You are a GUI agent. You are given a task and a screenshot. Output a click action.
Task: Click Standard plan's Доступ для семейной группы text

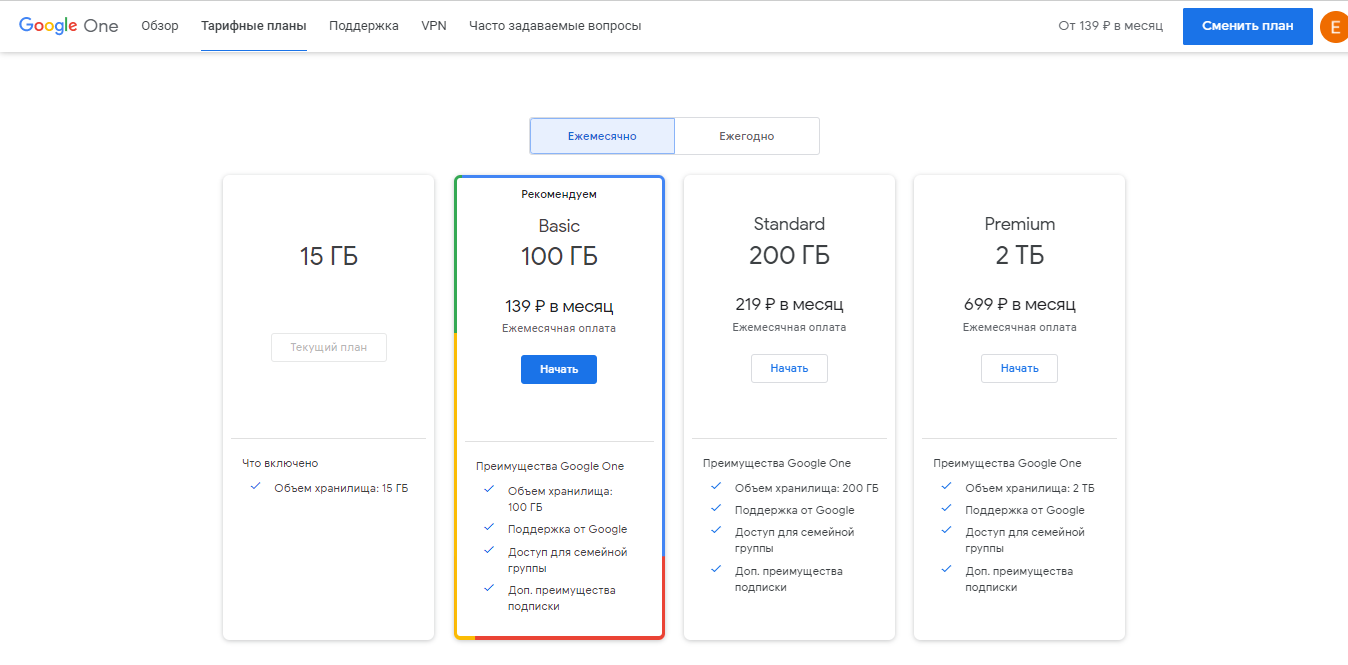(x=795, y=540)
